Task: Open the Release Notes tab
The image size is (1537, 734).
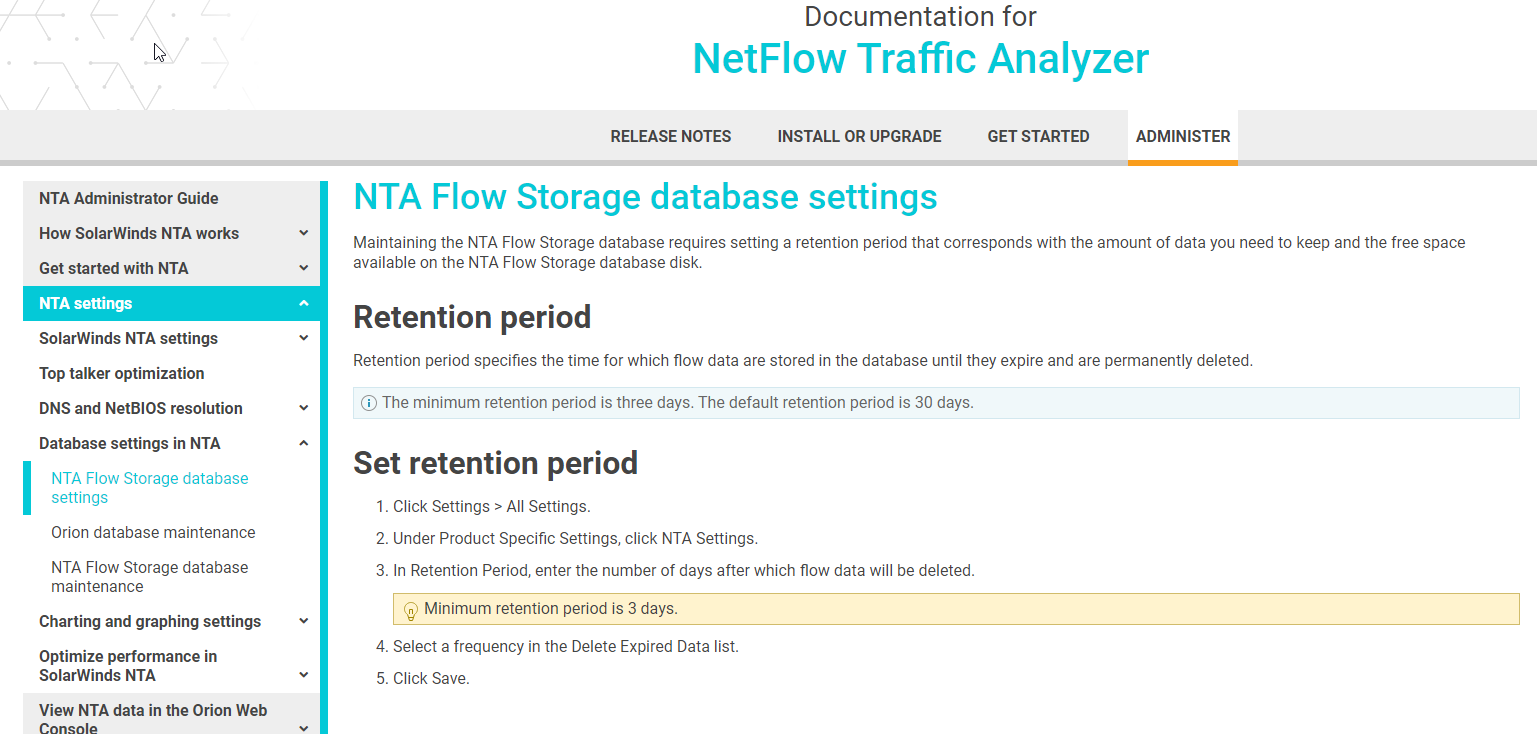Action: 671,136
